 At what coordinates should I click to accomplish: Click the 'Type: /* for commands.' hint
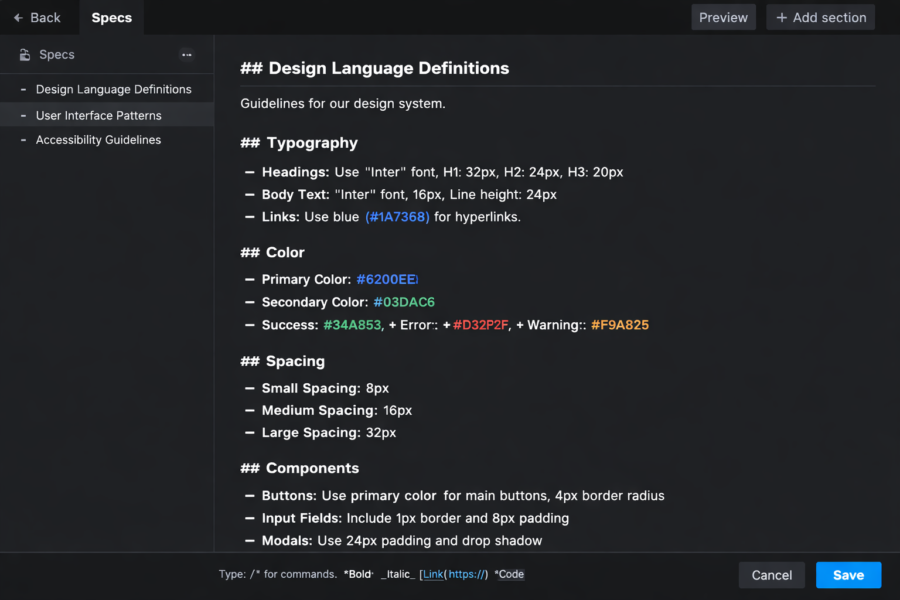click(277, 574)
